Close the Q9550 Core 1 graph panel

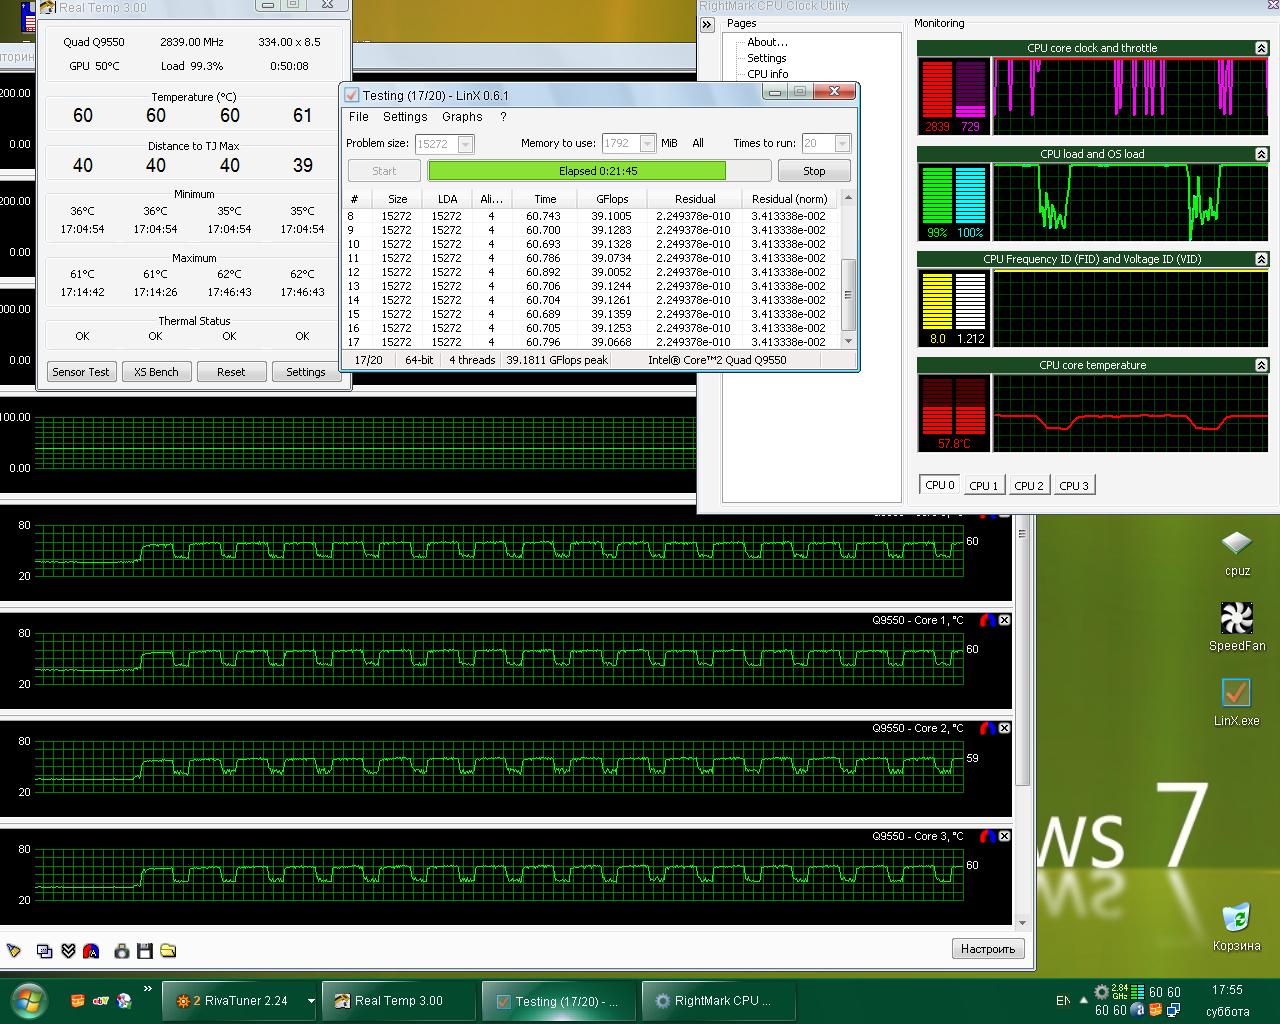tap(1004, 620)
